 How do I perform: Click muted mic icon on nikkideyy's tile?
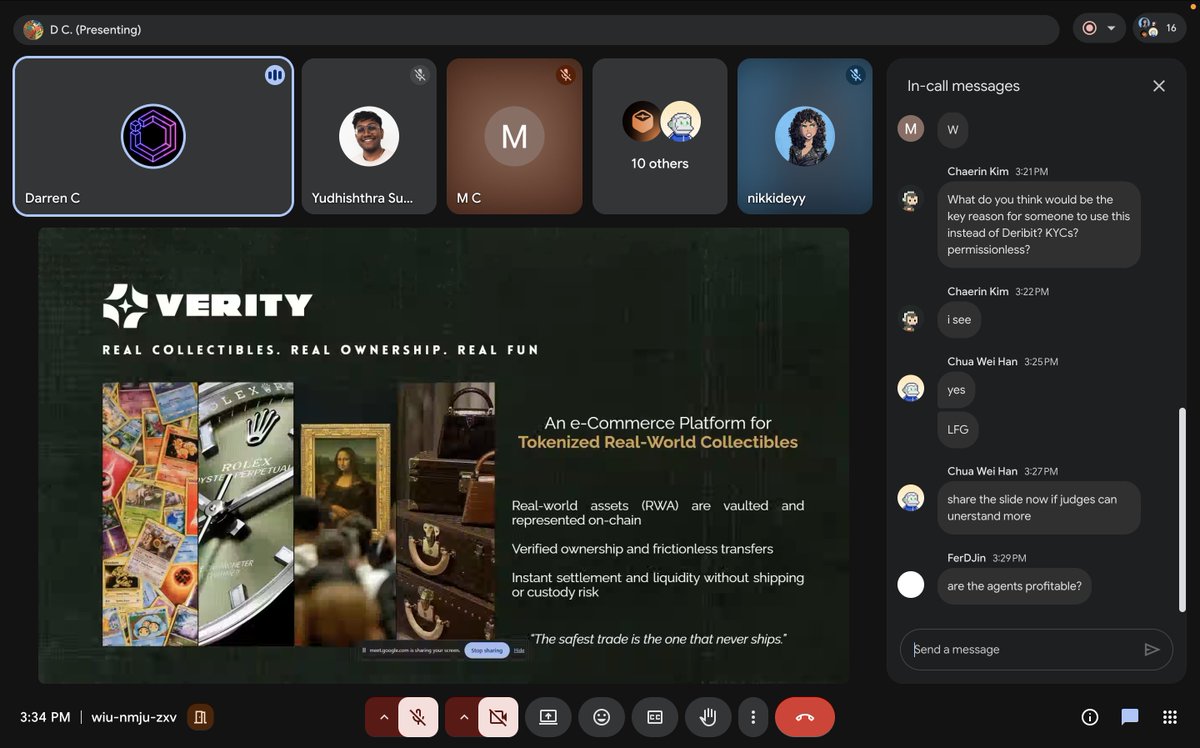click(855, 75)
